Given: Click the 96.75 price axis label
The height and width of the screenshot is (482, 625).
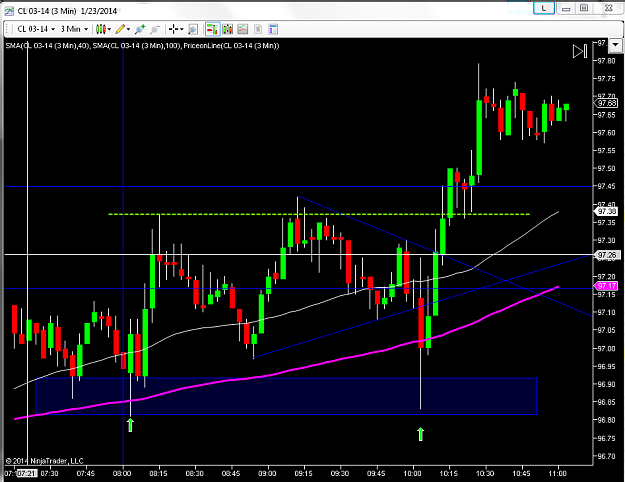Looking at the screenshot, I should pyautogui.click(x=606, y=438).
